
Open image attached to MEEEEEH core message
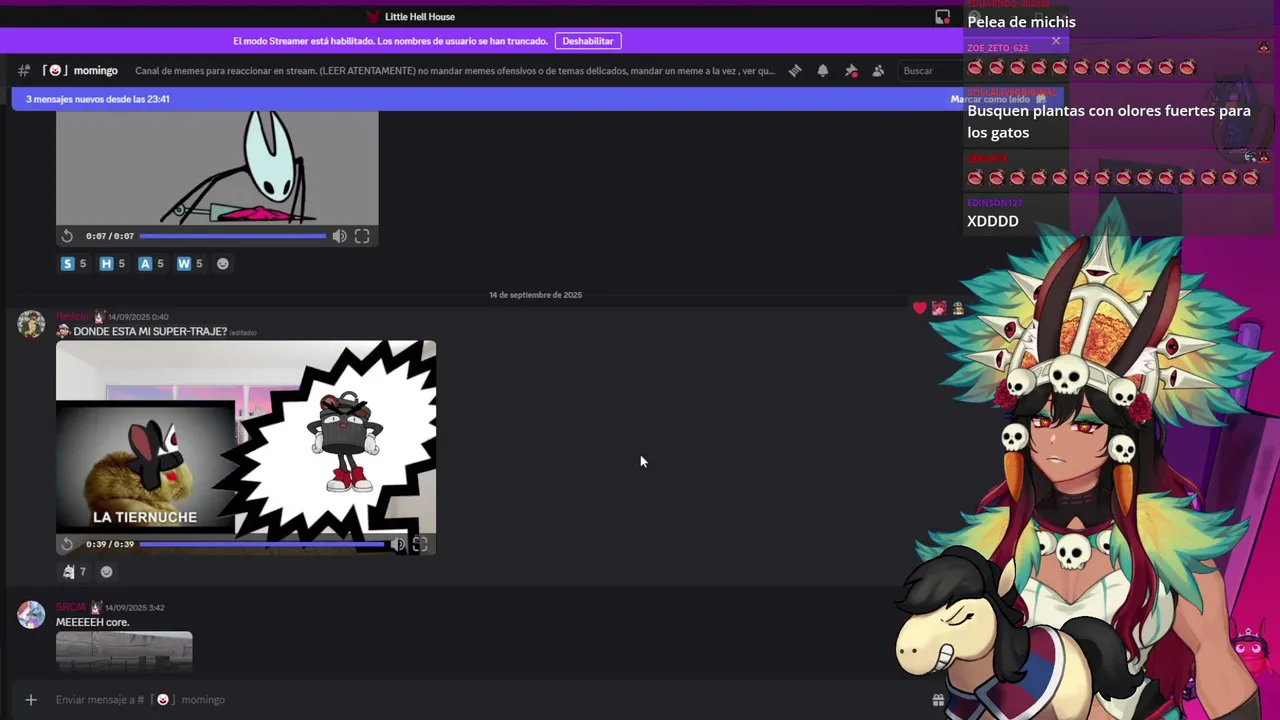point(124,651)
